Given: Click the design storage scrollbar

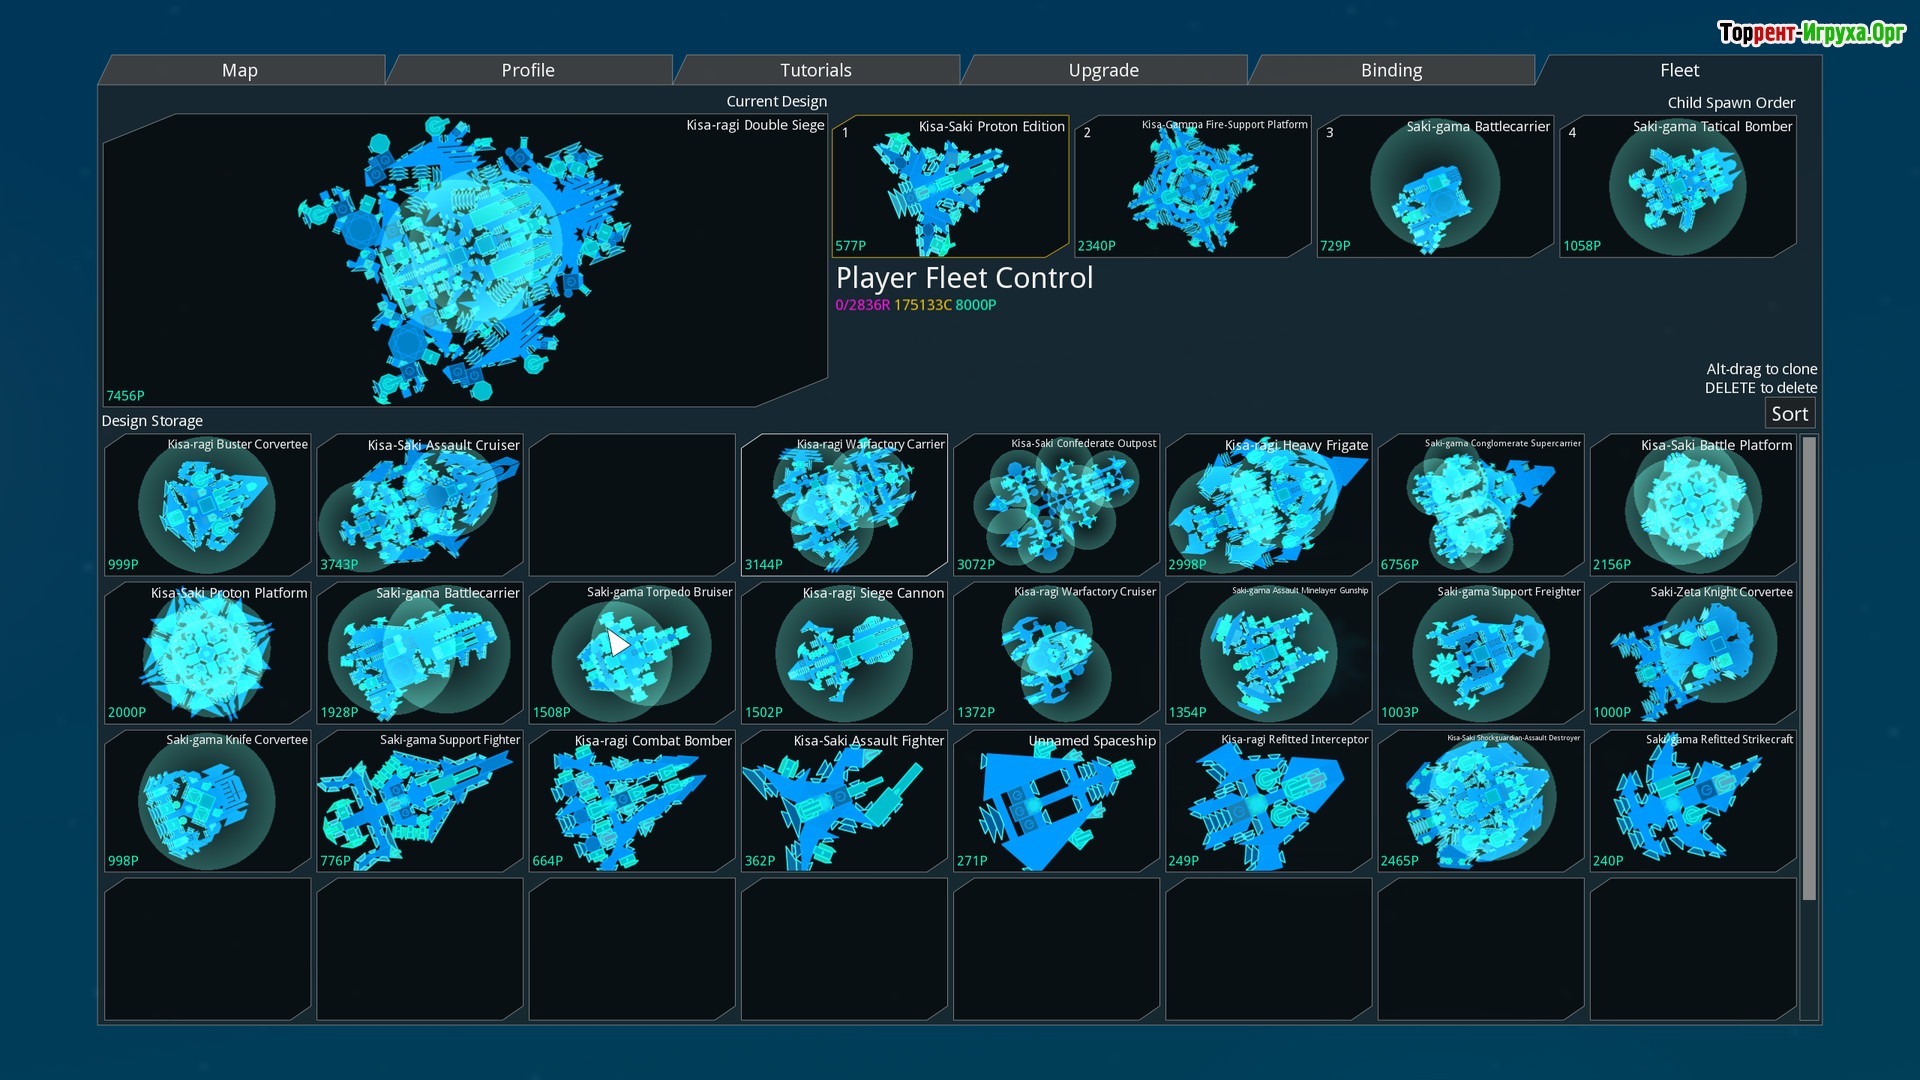Looking at the screenshot, I should (1808, 668).
